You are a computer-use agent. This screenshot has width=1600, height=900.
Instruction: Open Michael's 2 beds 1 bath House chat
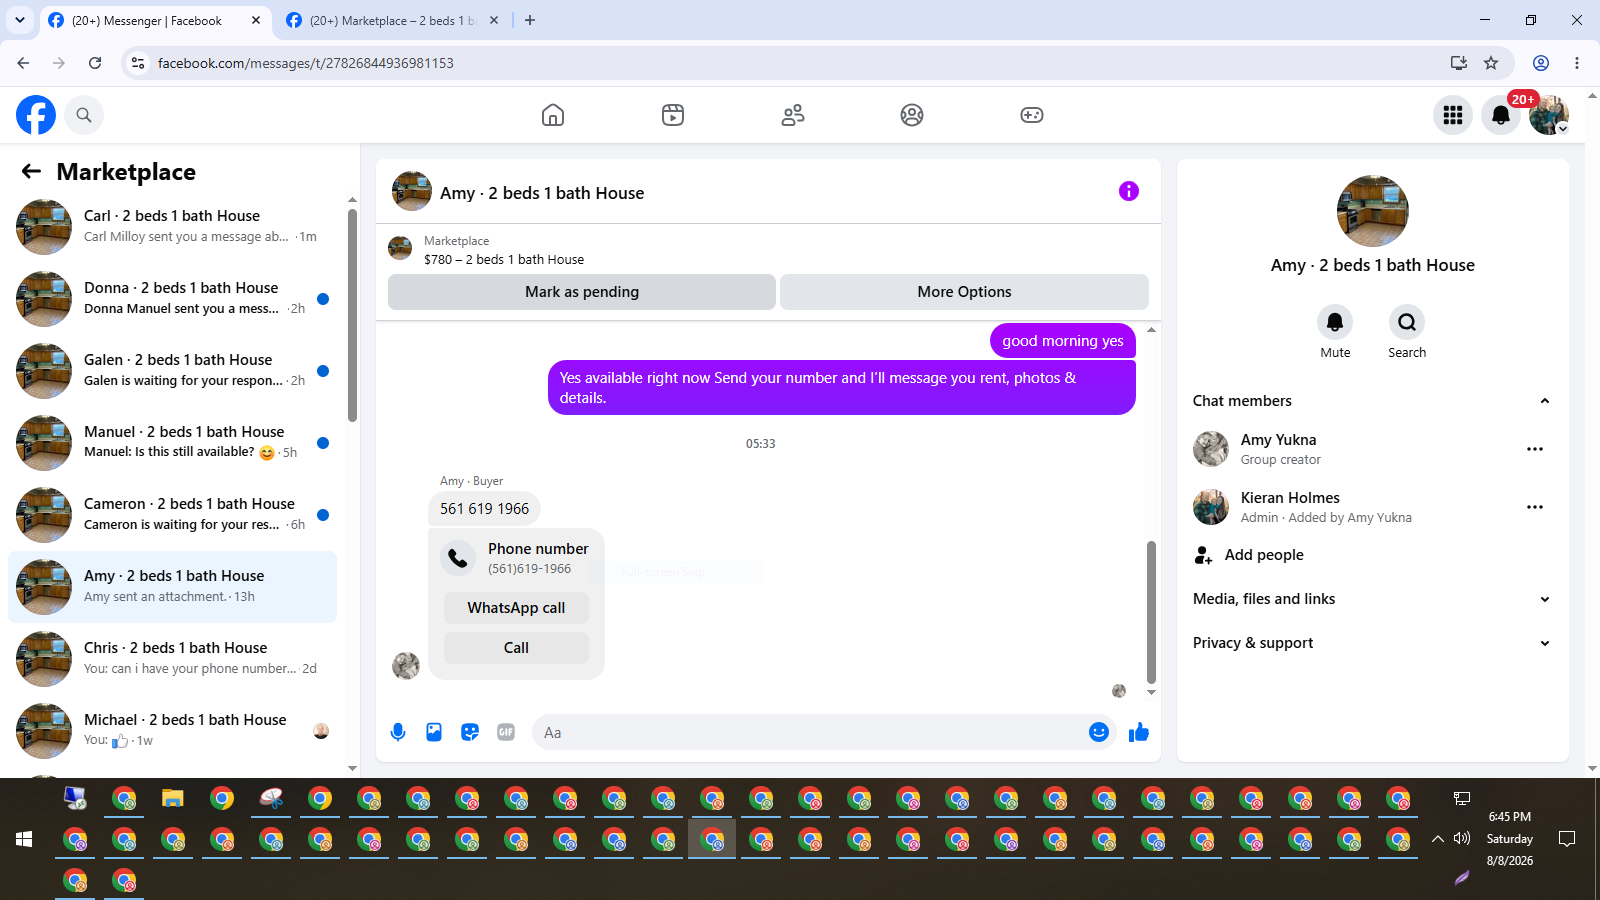(x=172, y=731)
